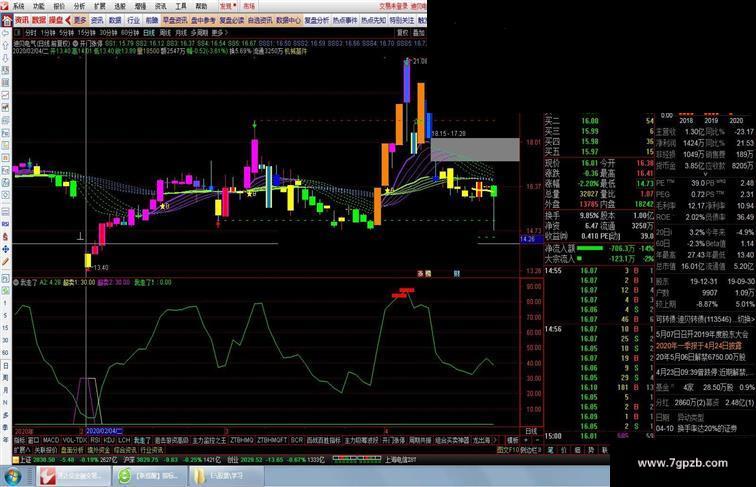Click the 图文F10 button

pos(508,450)
